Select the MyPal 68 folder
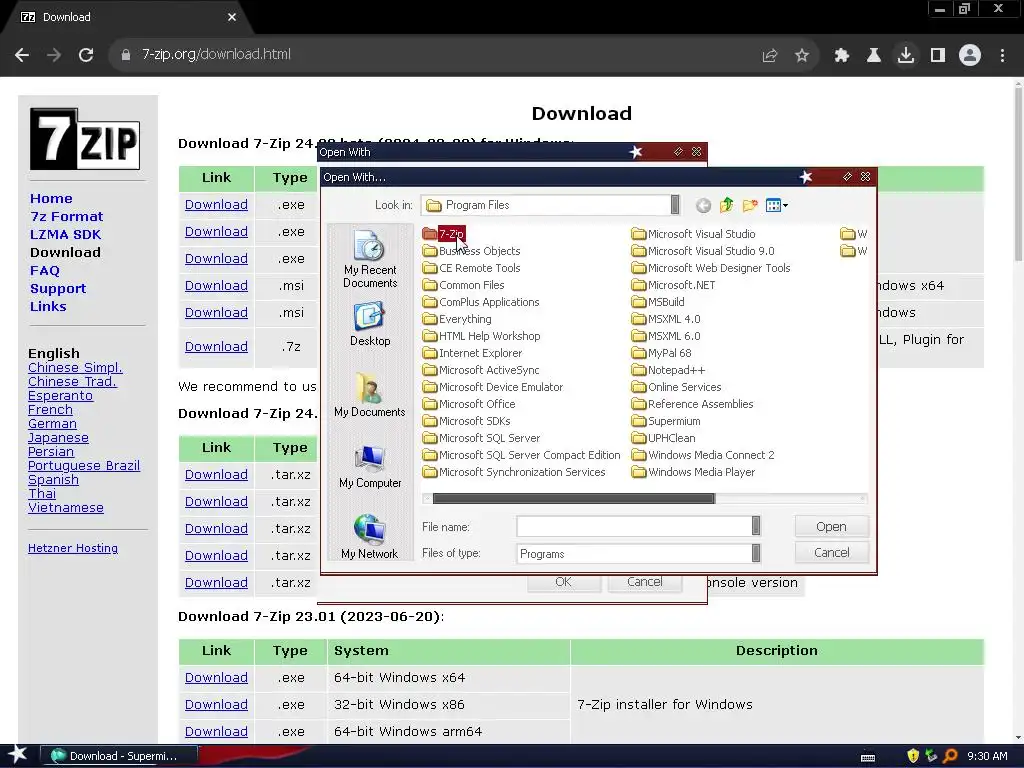The height and width of the screenshot is (768, 1024). pos(662,353)
